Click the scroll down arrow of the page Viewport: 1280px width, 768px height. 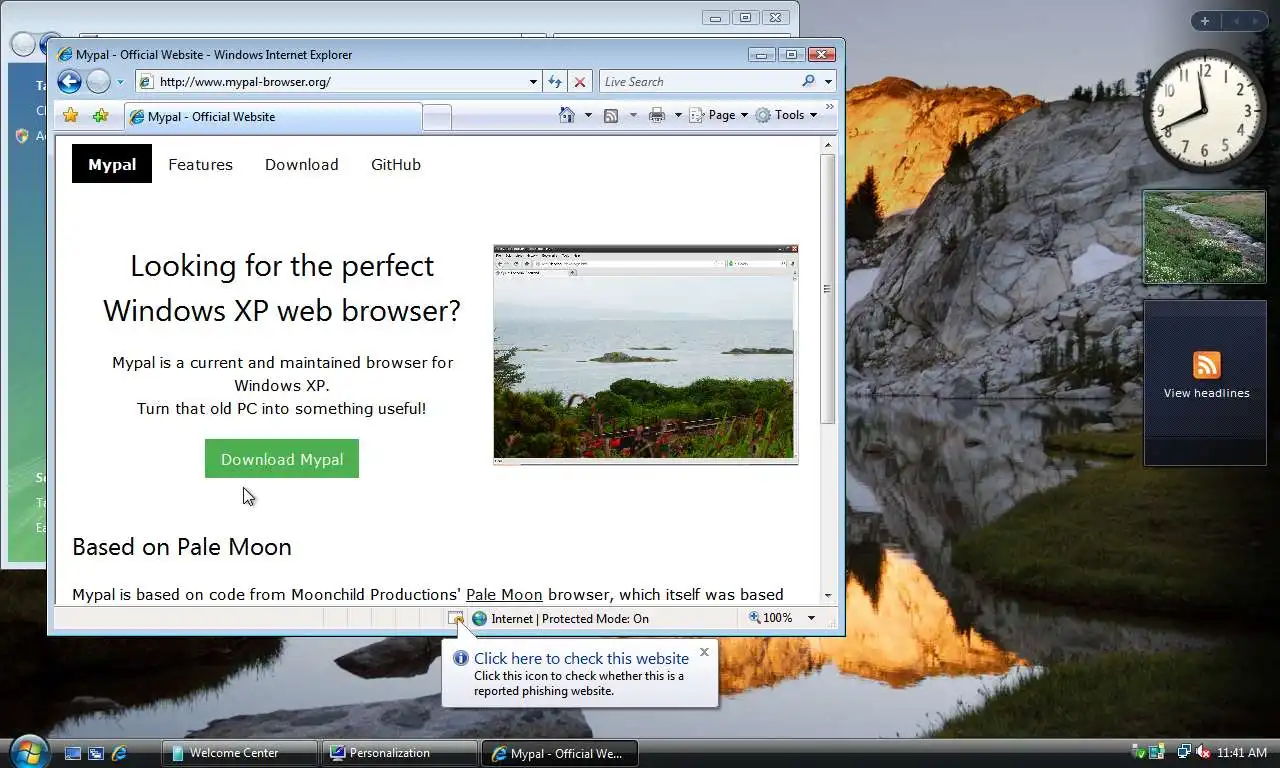(827, 595)
